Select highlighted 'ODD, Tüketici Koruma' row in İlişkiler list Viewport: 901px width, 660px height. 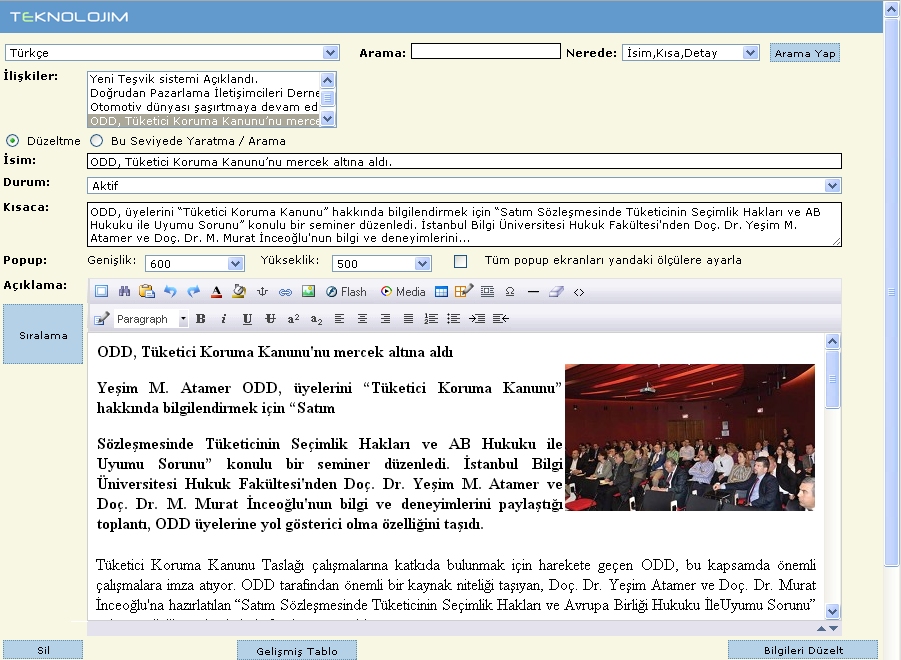point(204,121)
